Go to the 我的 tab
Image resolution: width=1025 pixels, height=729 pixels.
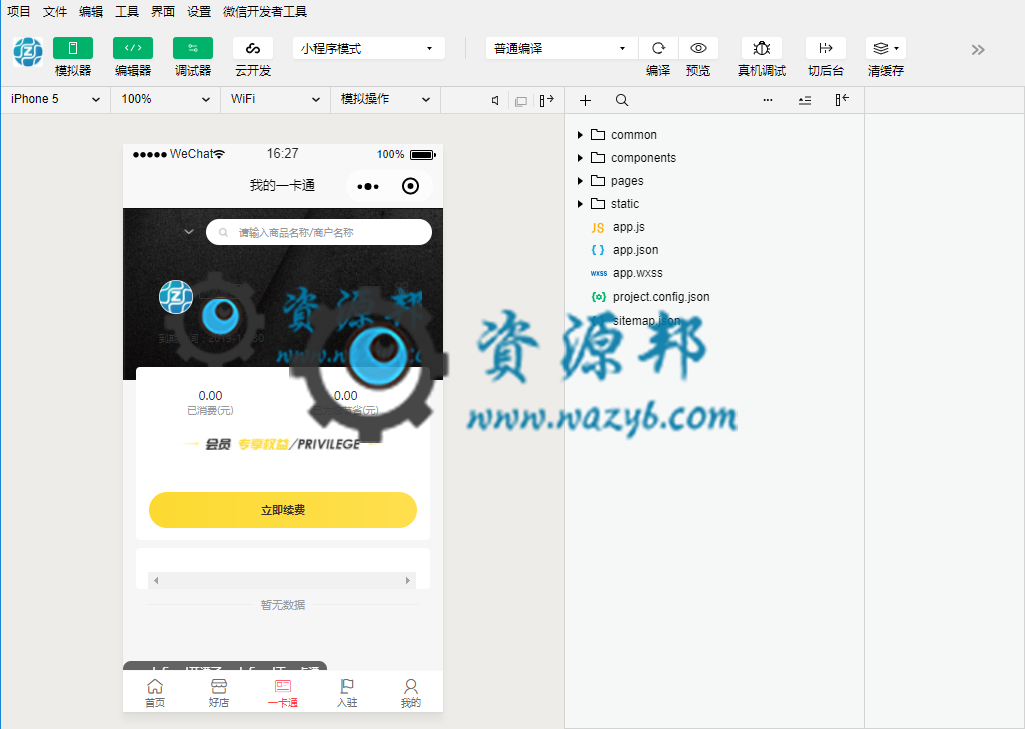coord(411,693)
